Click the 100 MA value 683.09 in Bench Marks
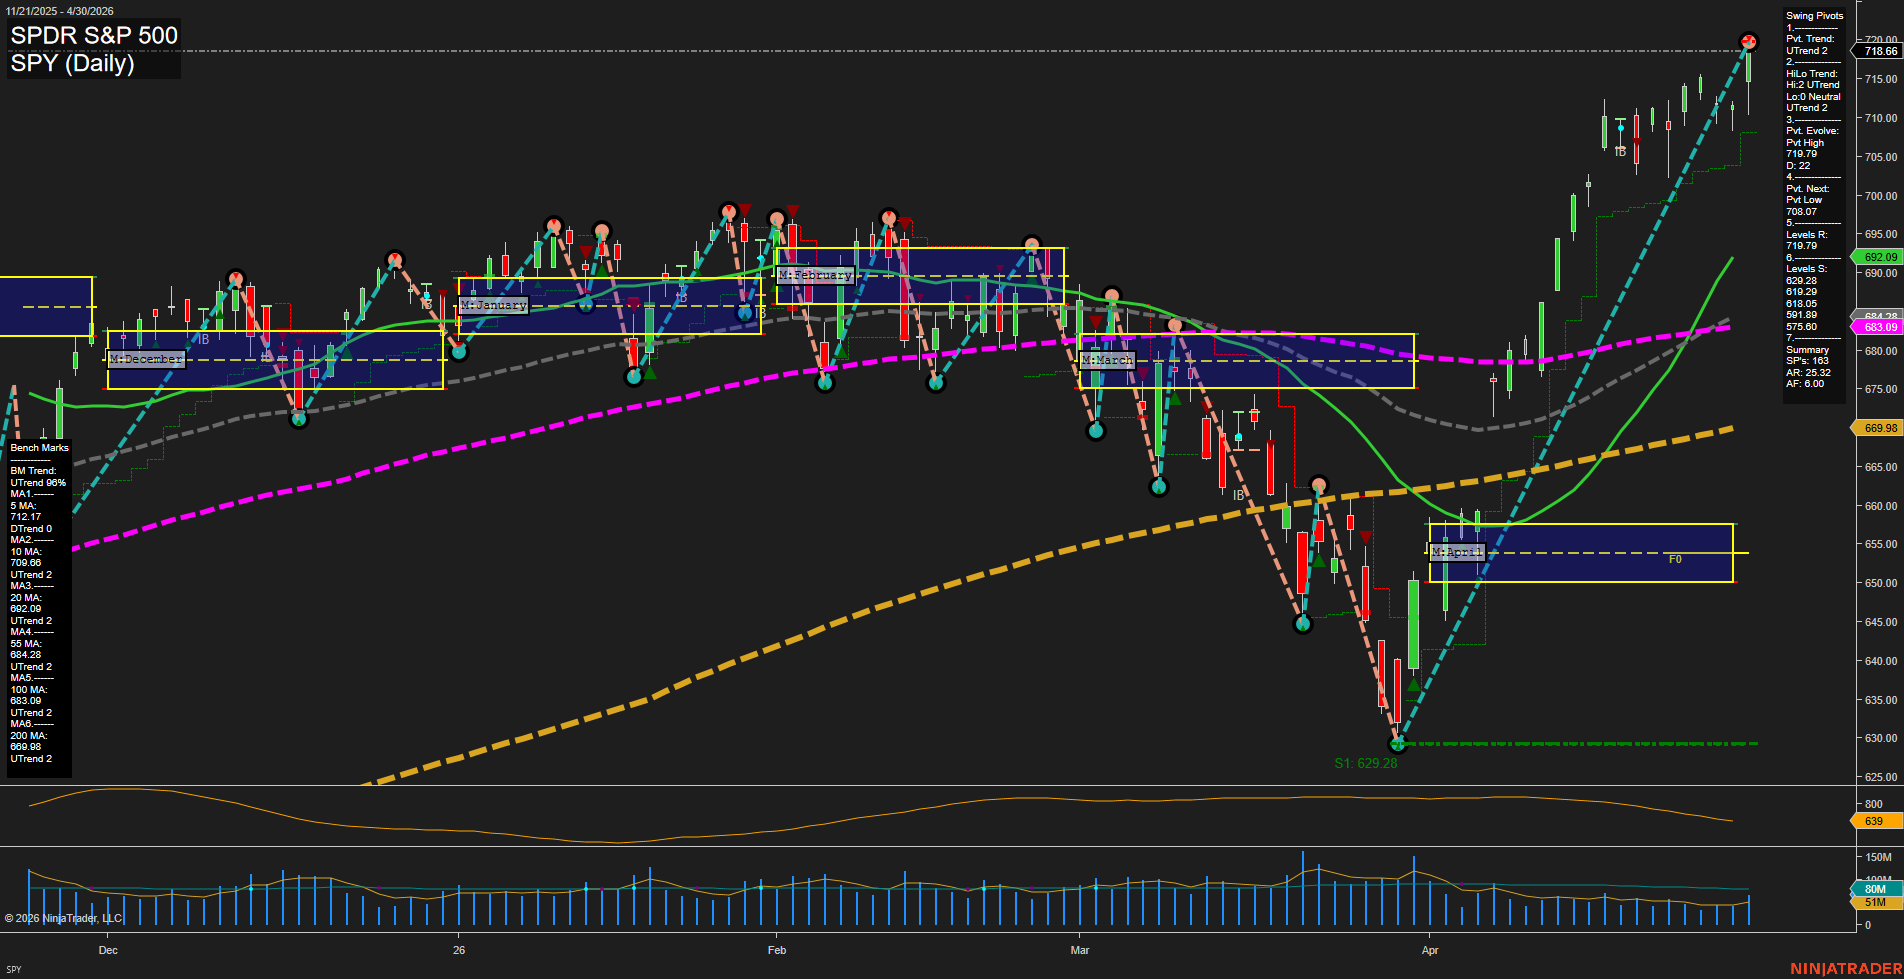The width and height of the screenshot is (1904, 979). point(26,701)
